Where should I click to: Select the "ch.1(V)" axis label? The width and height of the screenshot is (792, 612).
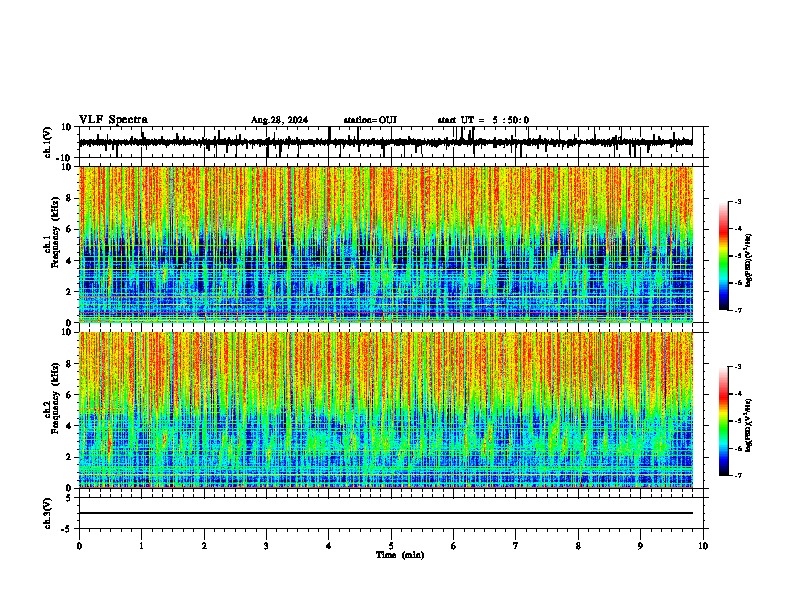coord(48,142)
